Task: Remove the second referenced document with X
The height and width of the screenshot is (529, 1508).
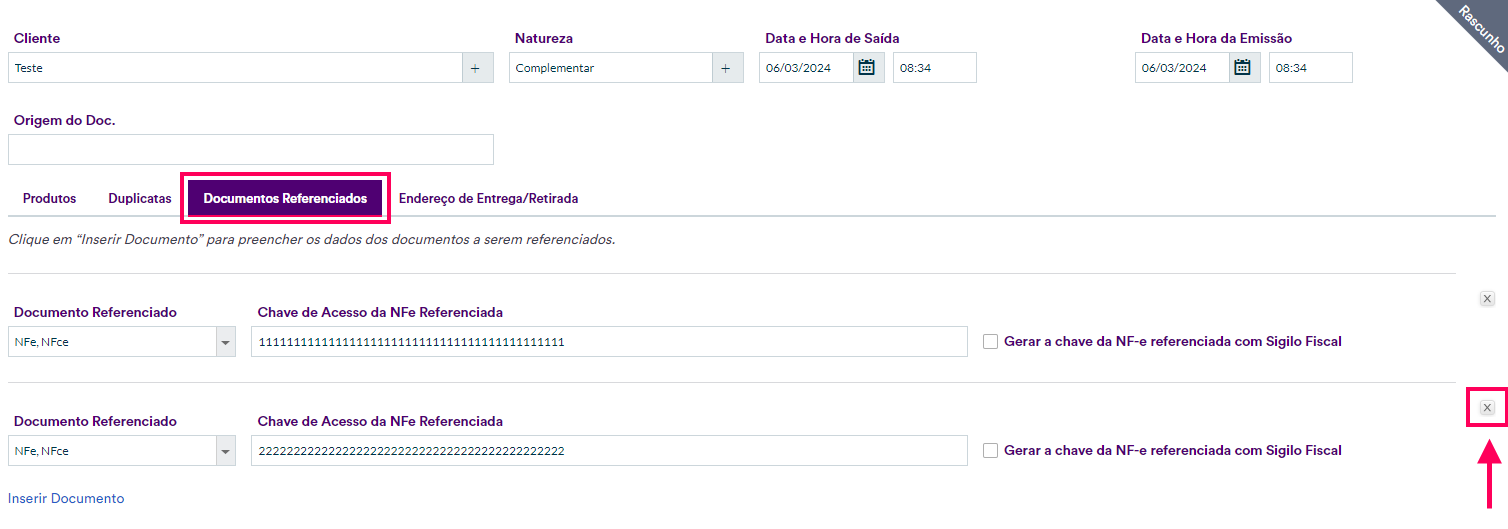Action: pos(1487,408)
